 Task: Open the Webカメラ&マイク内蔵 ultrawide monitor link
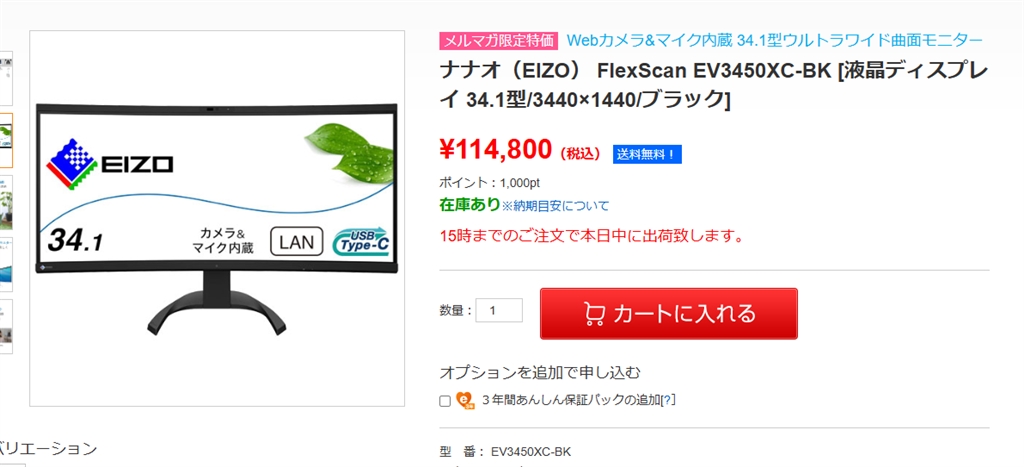pyautogui.click(x=775, y=40)
